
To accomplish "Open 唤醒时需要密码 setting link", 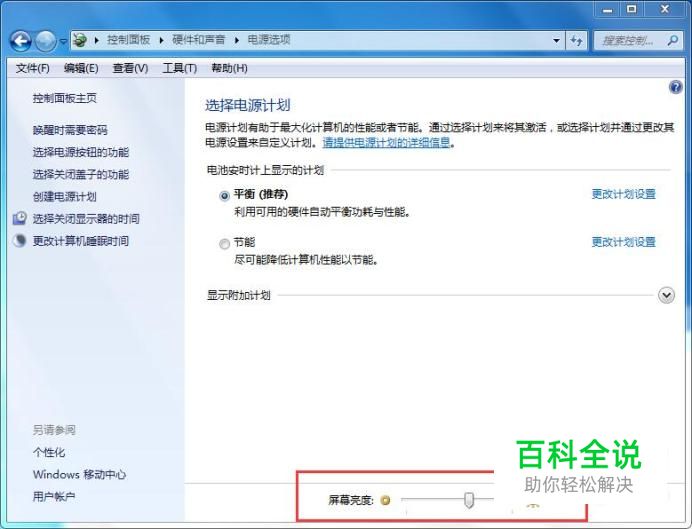I will click(70, 130).
